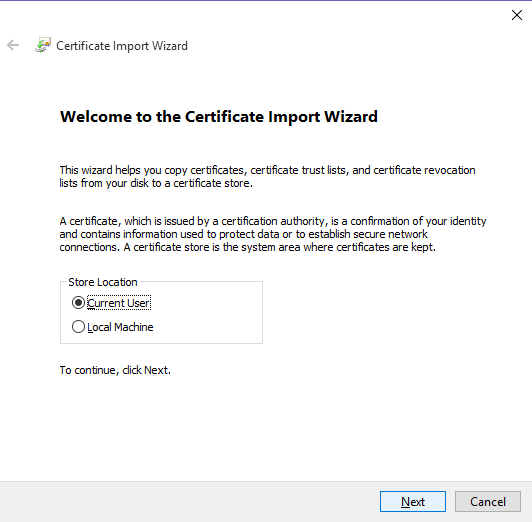Select the Local Machine radio circle
This screenshot has width=532, height=522.
(78, 327)
